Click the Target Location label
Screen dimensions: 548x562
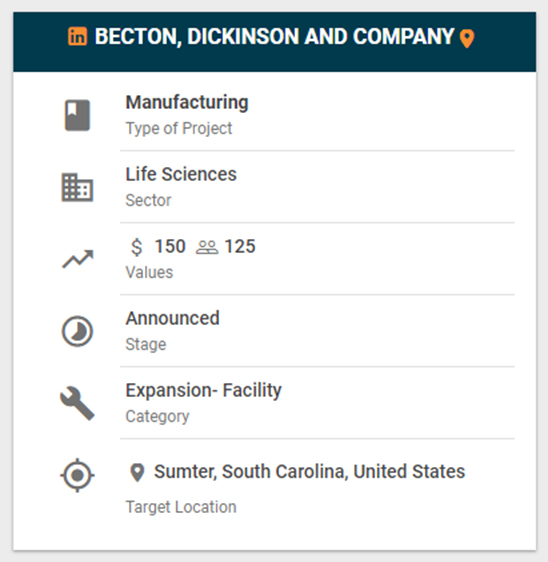[181, 507]
